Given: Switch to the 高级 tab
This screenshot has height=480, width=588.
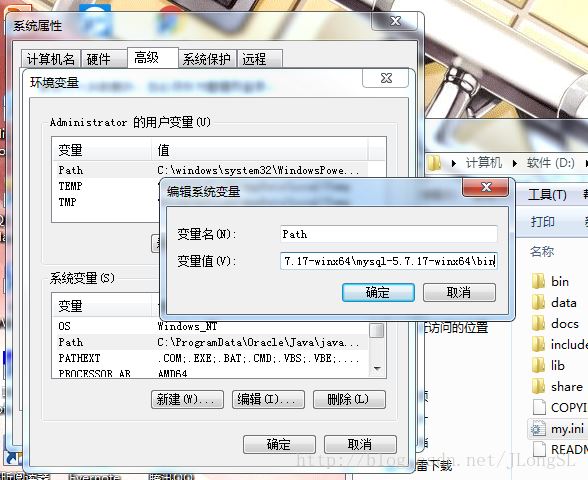Looking at the screenshot, I should (153, 58).
